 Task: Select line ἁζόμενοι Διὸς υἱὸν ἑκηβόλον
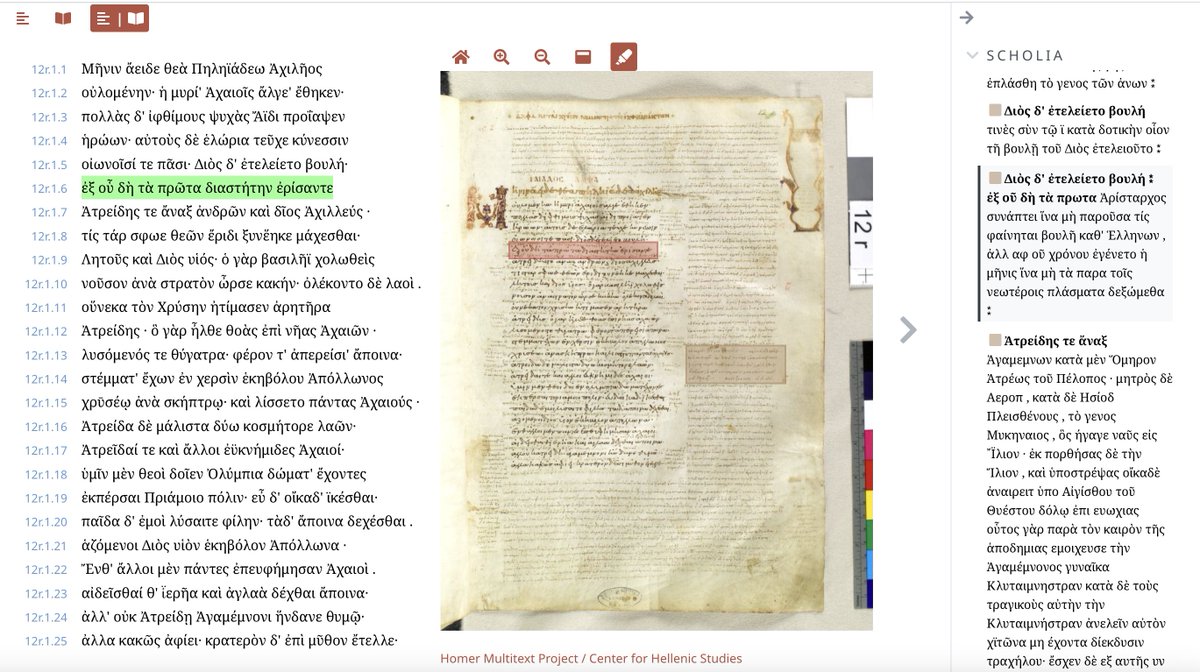click(214, 545)
